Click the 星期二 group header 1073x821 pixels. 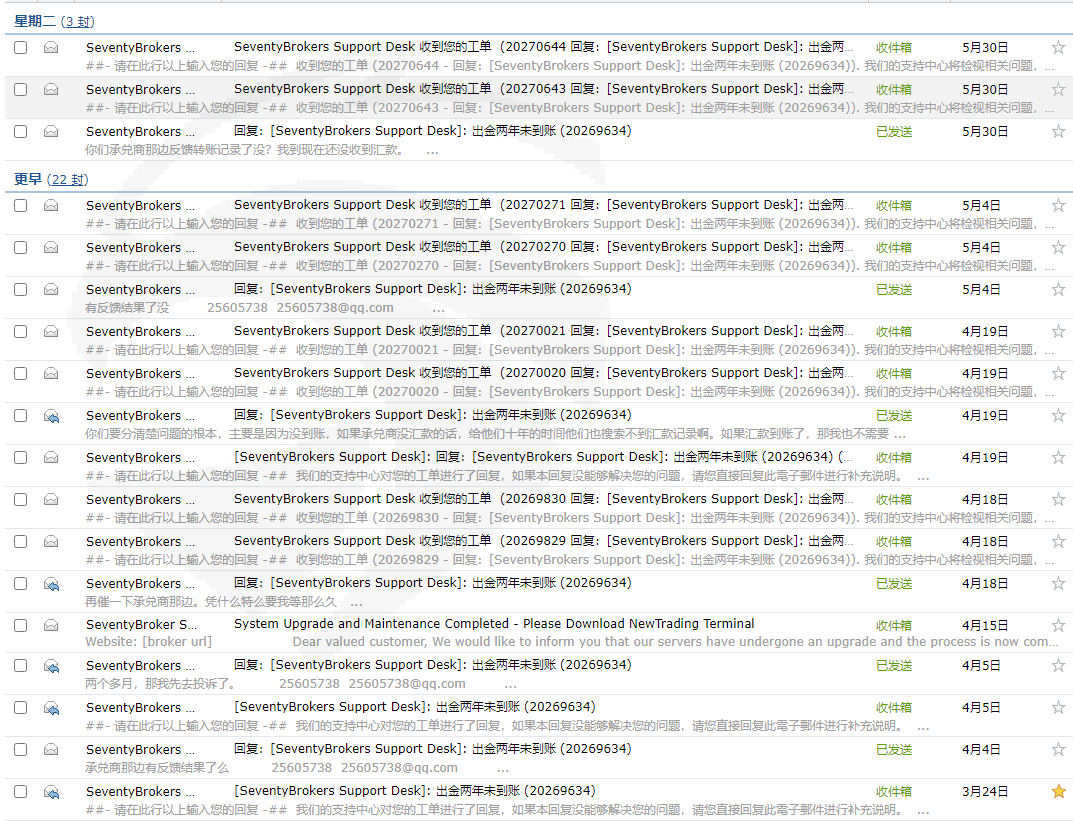click(x=35, y=22)
